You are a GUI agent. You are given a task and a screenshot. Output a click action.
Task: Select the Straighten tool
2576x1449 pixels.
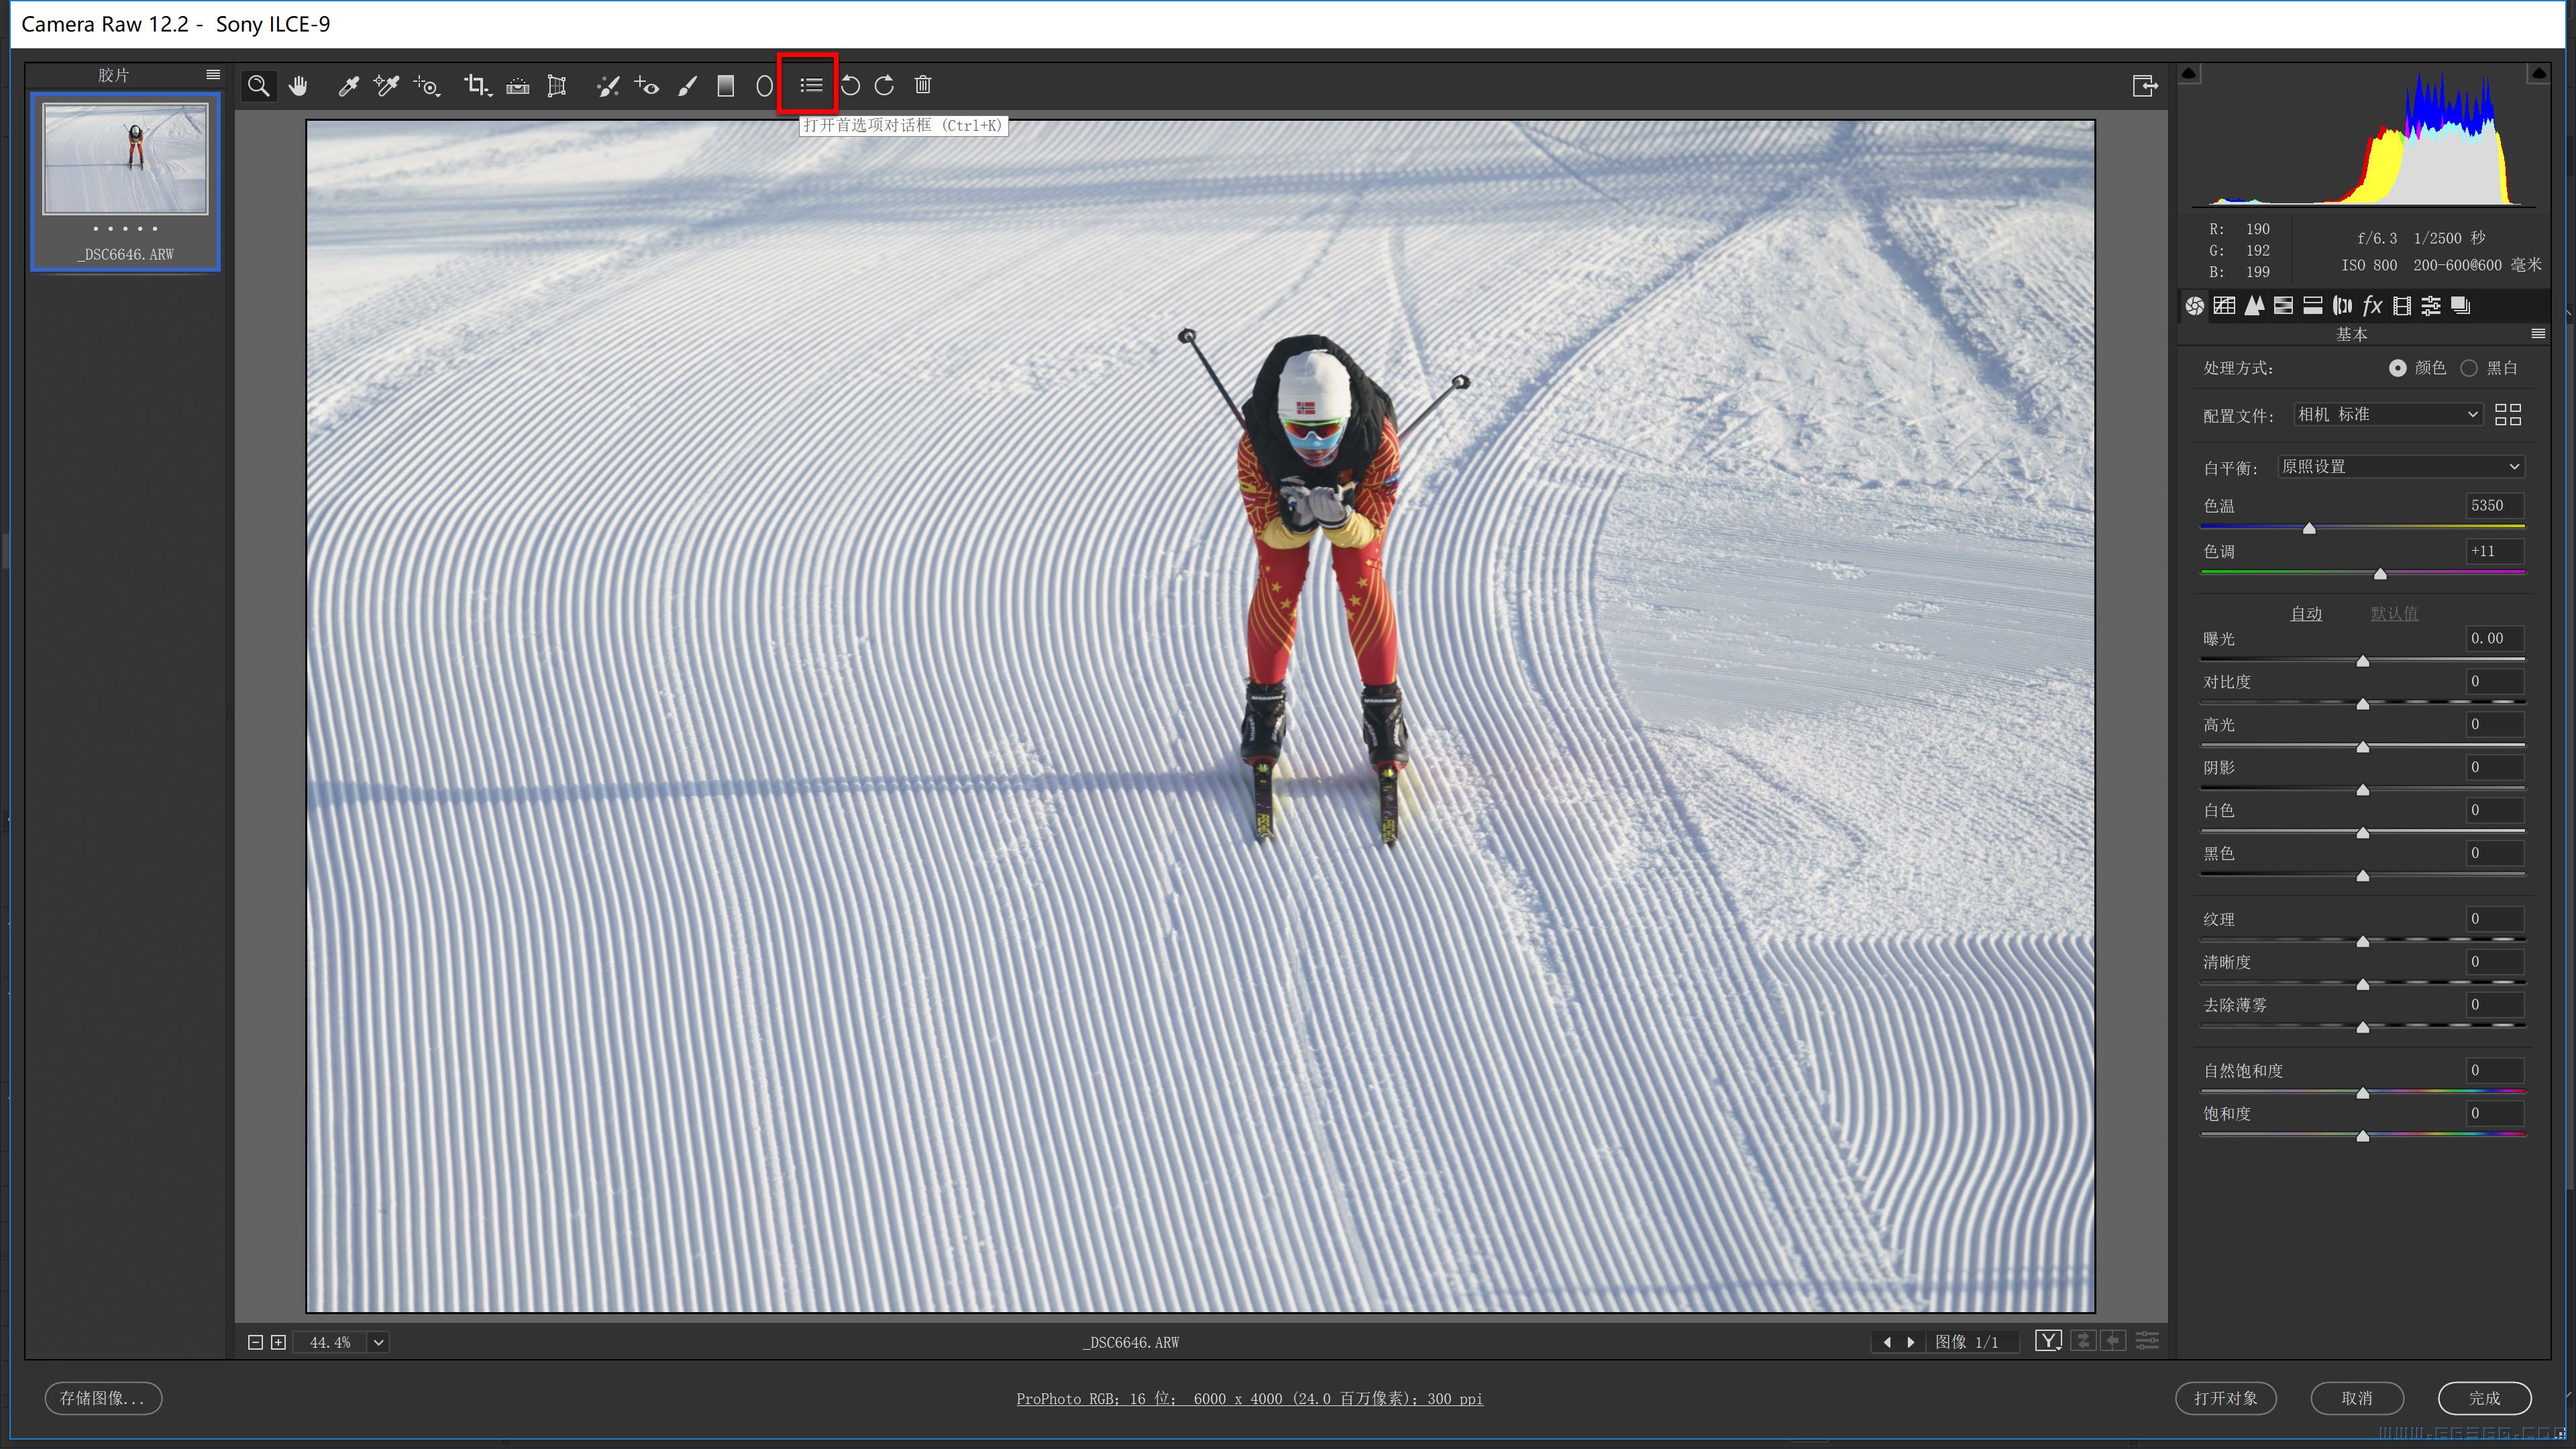518,86
